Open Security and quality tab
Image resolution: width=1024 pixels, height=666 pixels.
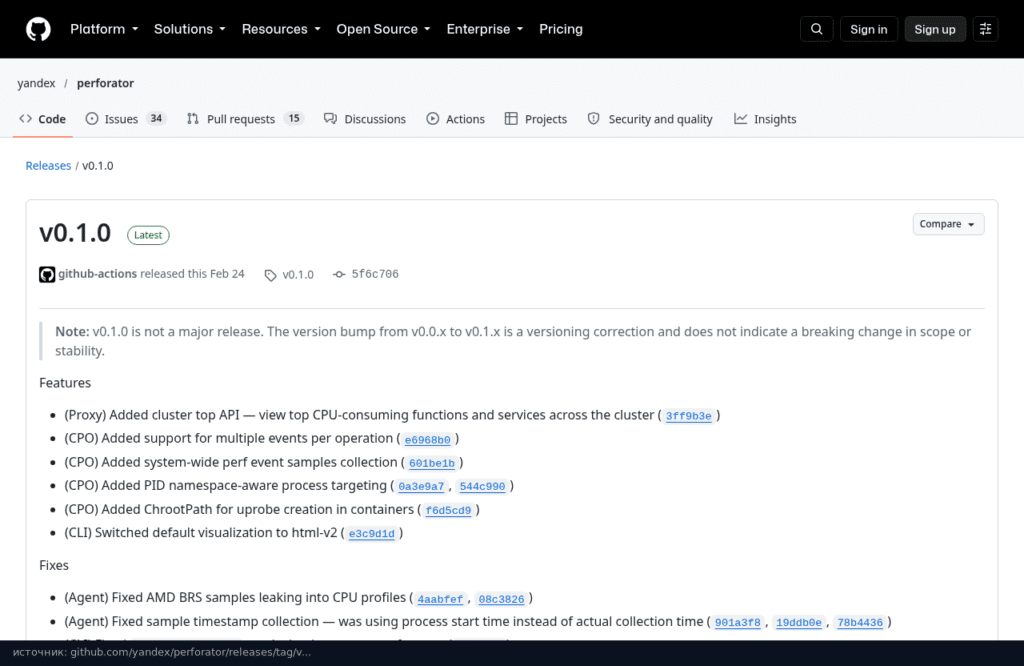click(650, 119)
